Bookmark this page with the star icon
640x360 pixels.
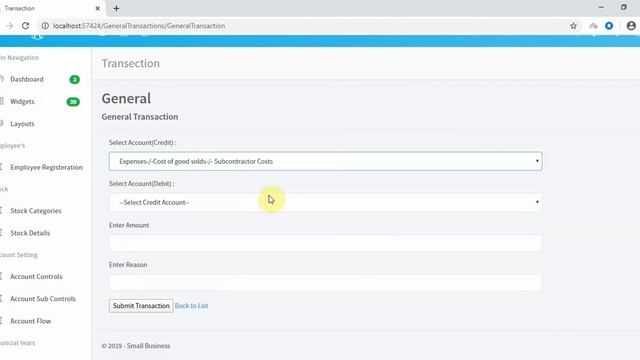[573, 26]
